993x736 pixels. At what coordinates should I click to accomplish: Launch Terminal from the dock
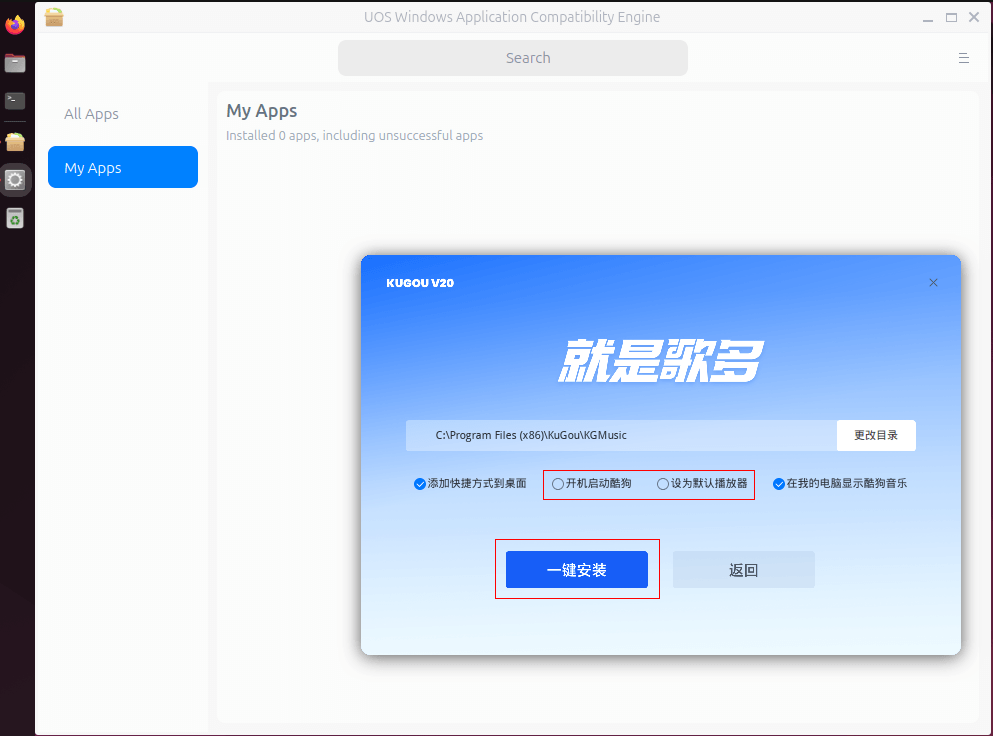pyautogui.click(x=15, y=101)
